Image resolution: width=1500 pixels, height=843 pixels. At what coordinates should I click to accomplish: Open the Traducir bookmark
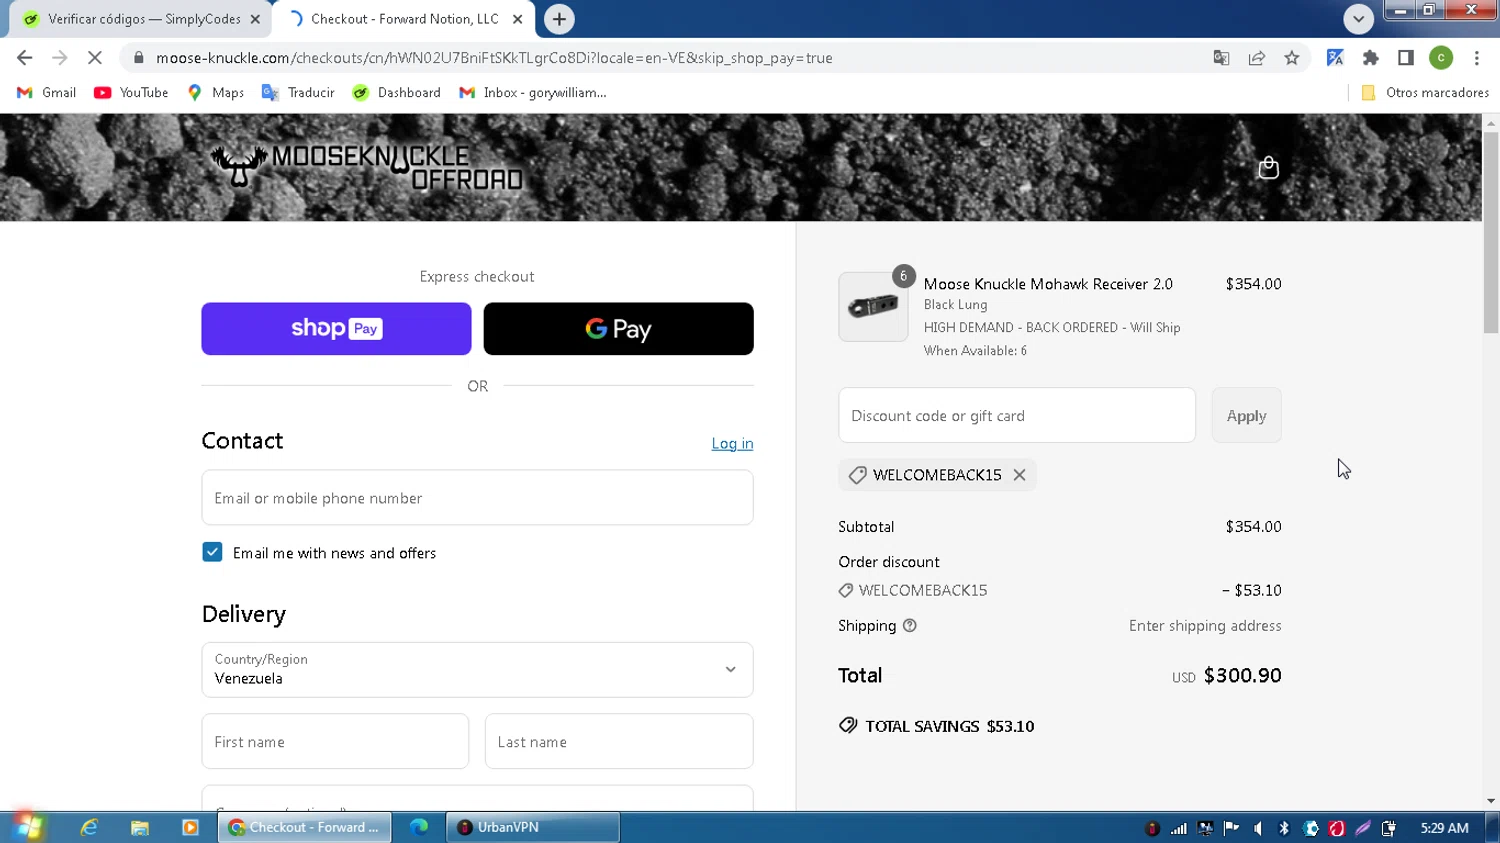298,92
